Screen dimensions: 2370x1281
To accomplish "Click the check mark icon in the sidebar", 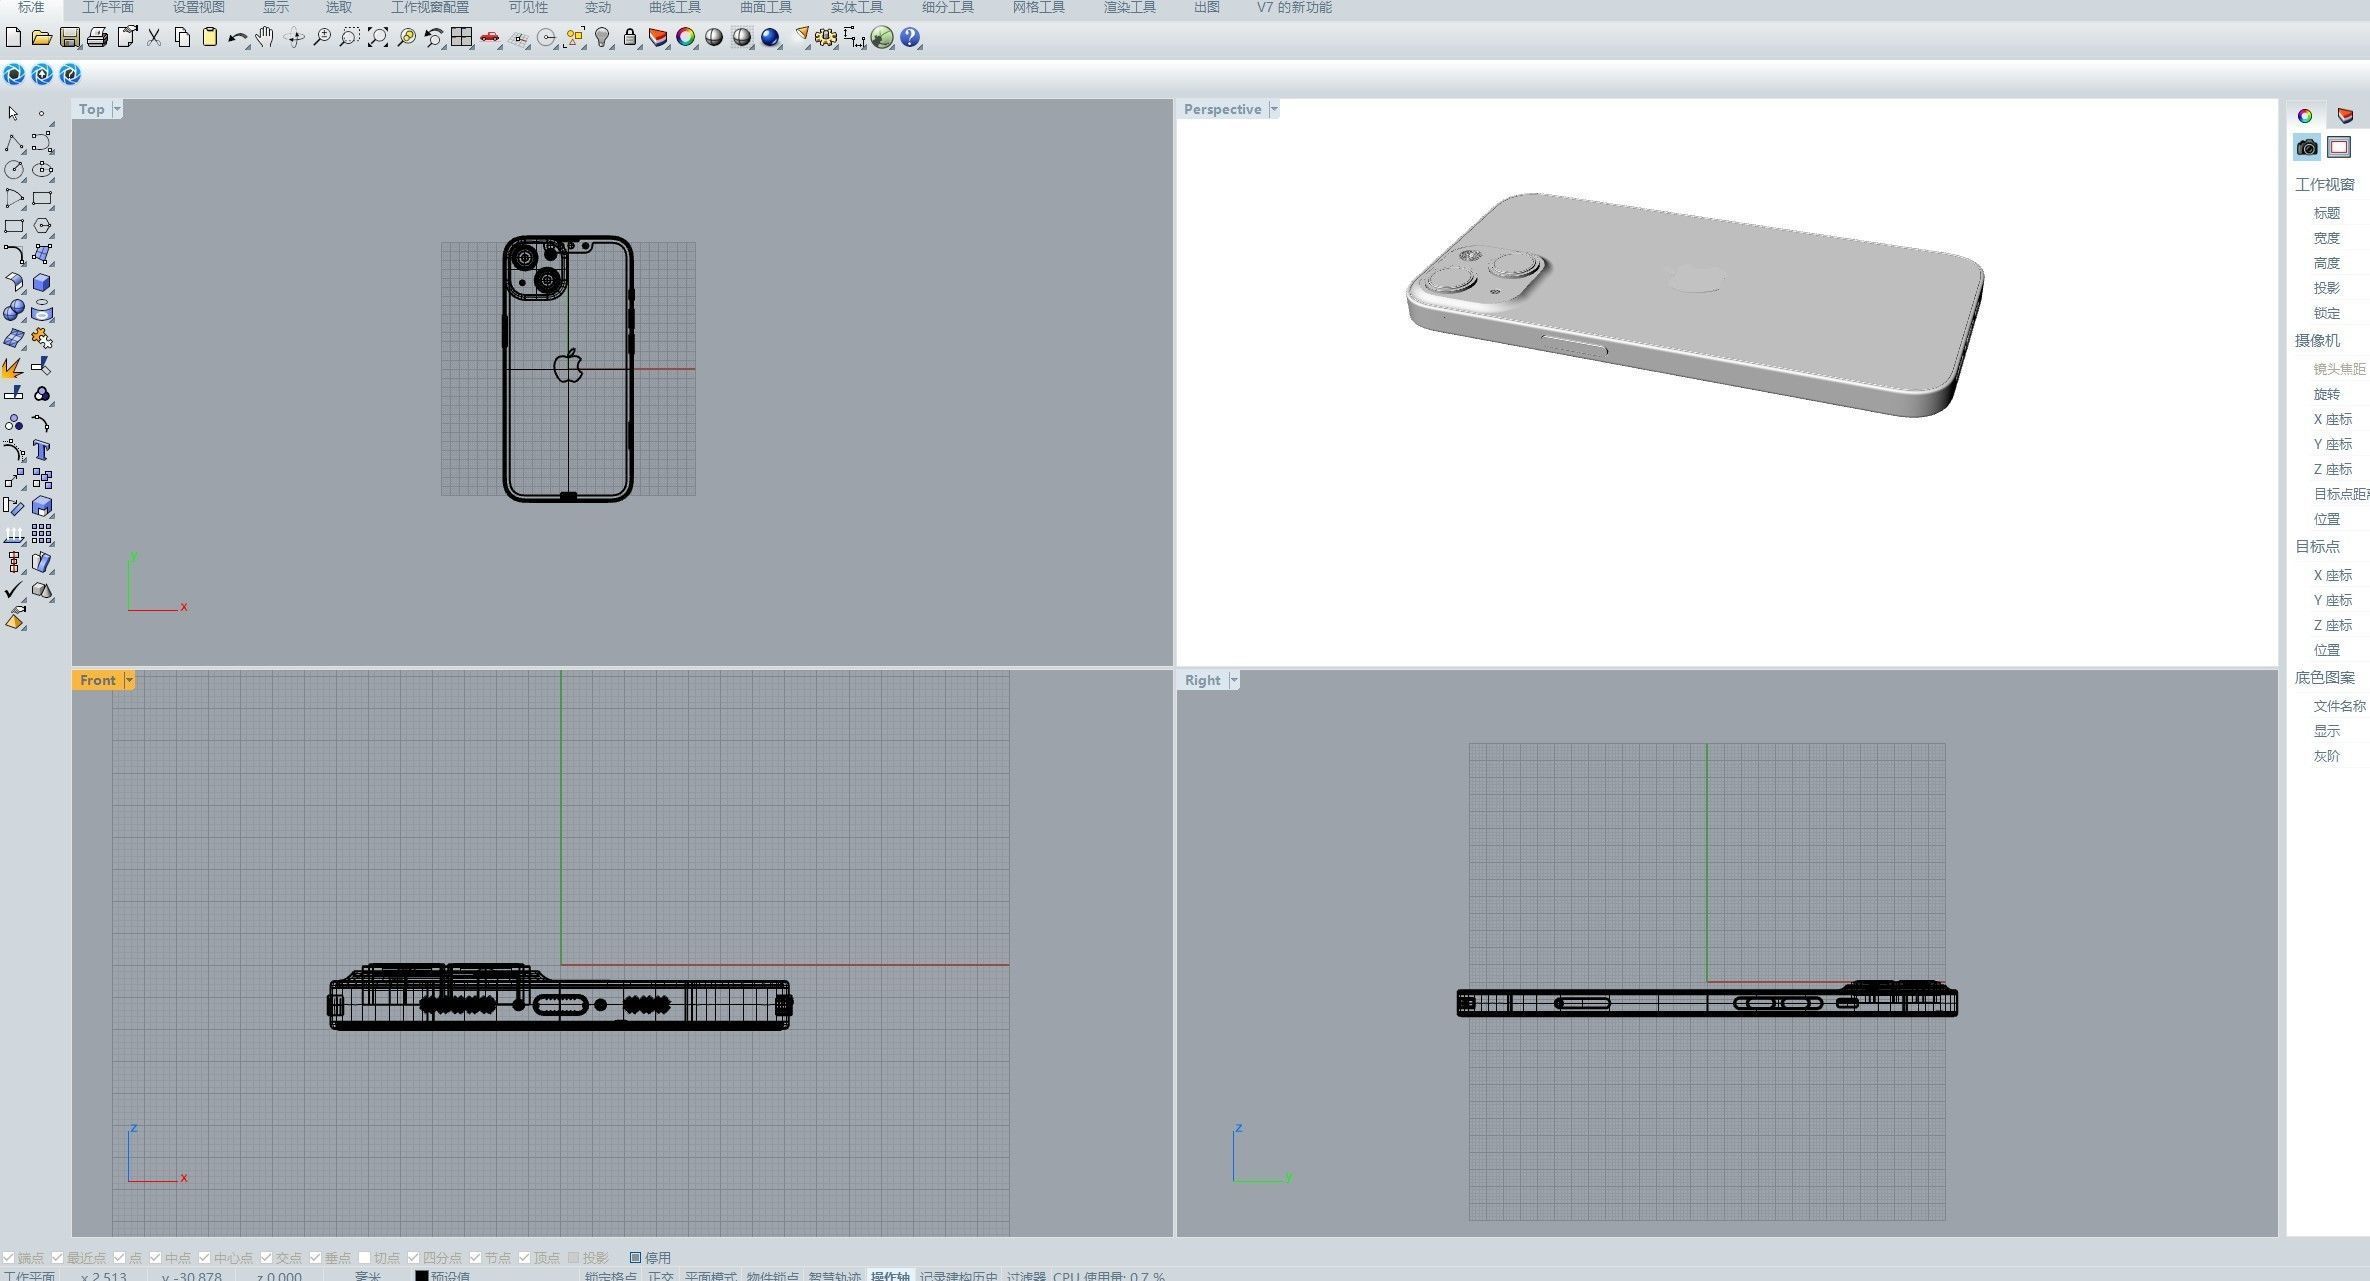I will tap(14, 591).
